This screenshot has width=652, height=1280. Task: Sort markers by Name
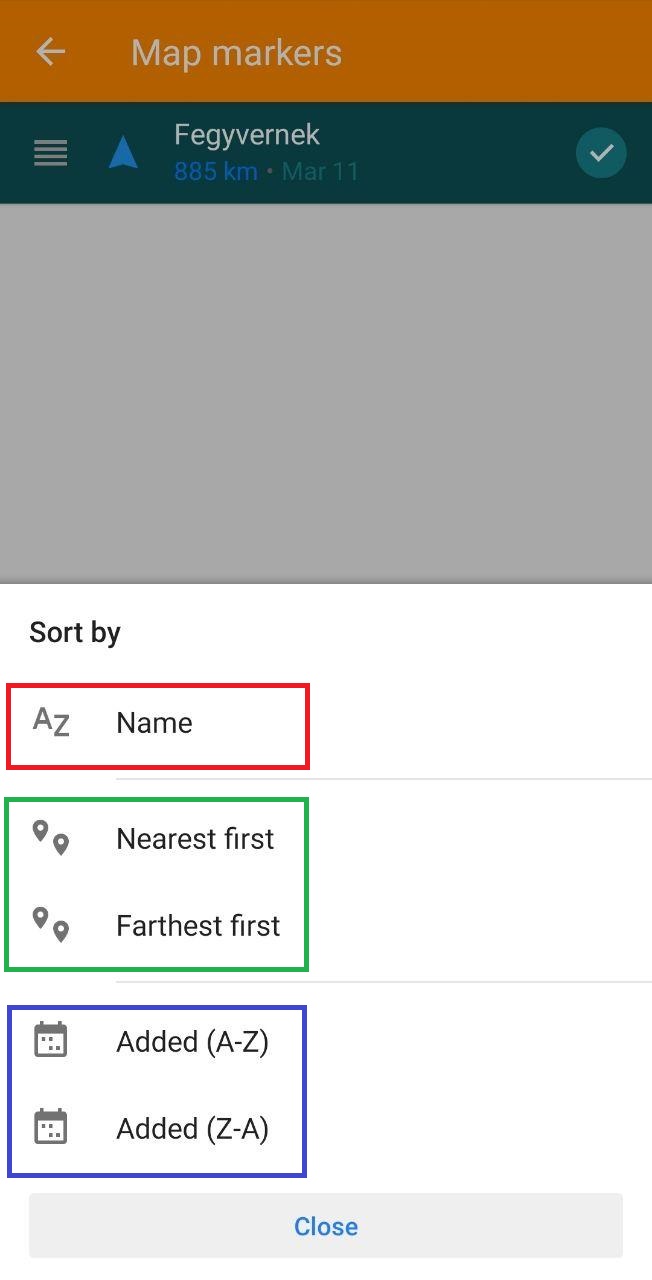(155, 723)
